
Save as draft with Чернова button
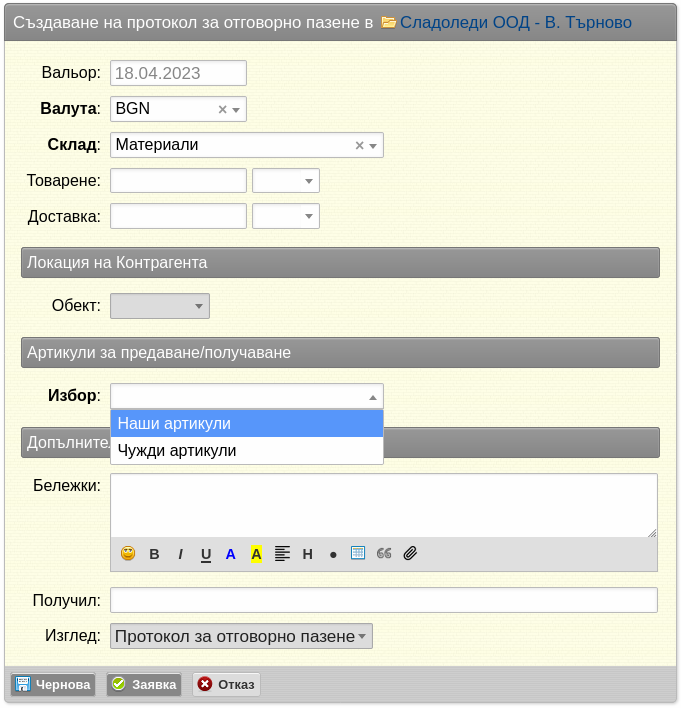click(x=53, y=685)
